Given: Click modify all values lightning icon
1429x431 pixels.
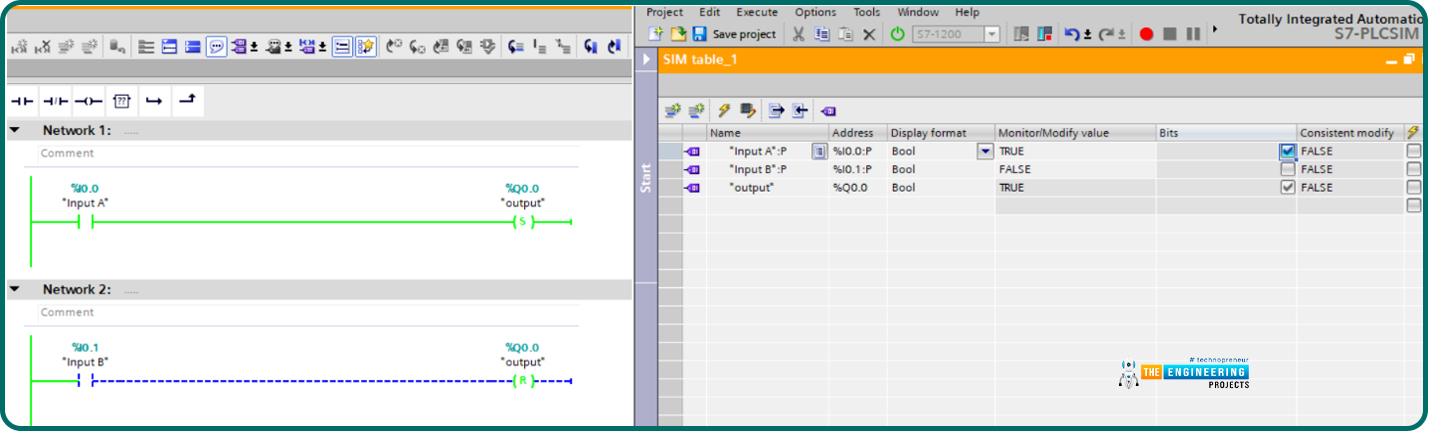Looking at the screenshot, I should (724, 110).
